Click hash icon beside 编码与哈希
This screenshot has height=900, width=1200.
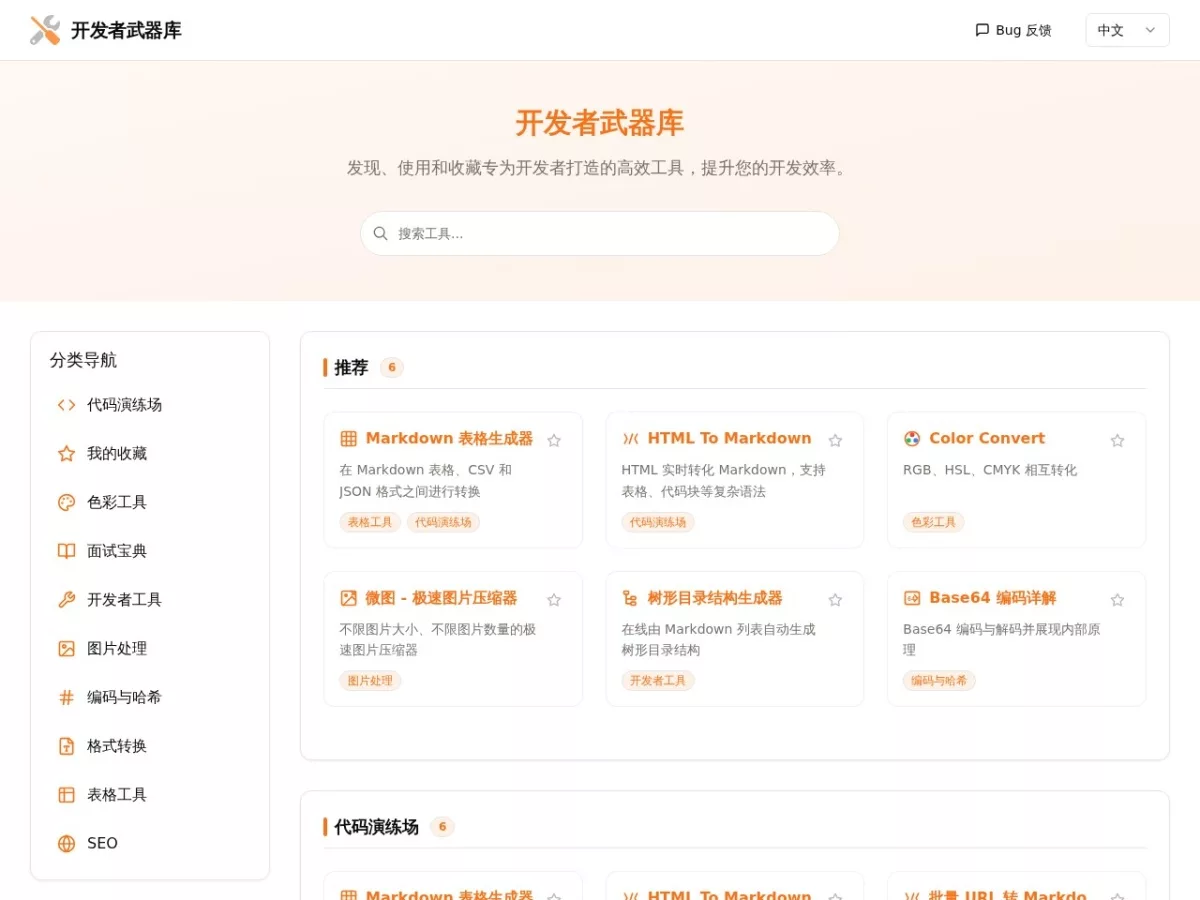coord(67,697)
